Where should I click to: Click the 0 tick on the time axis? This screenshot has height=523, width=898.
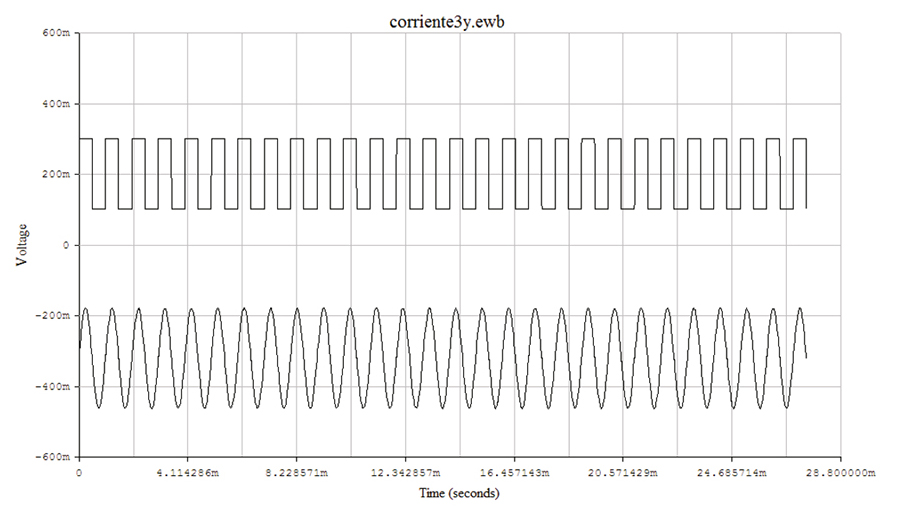pos(79,470)
